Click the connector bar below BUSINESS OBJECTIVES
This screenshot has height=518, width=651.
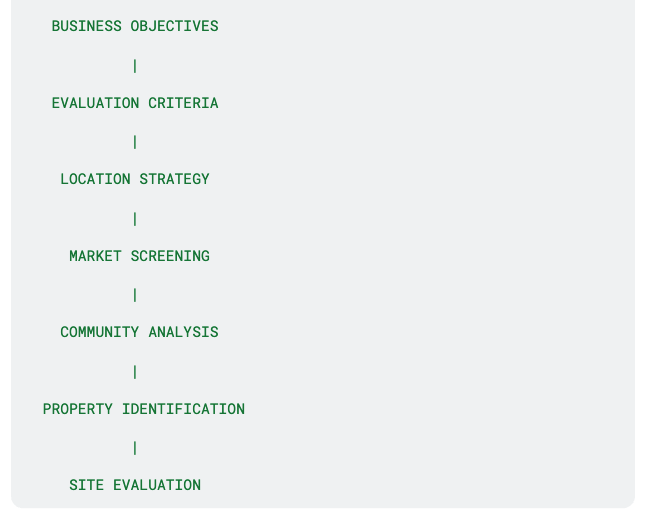coord(135,66)
